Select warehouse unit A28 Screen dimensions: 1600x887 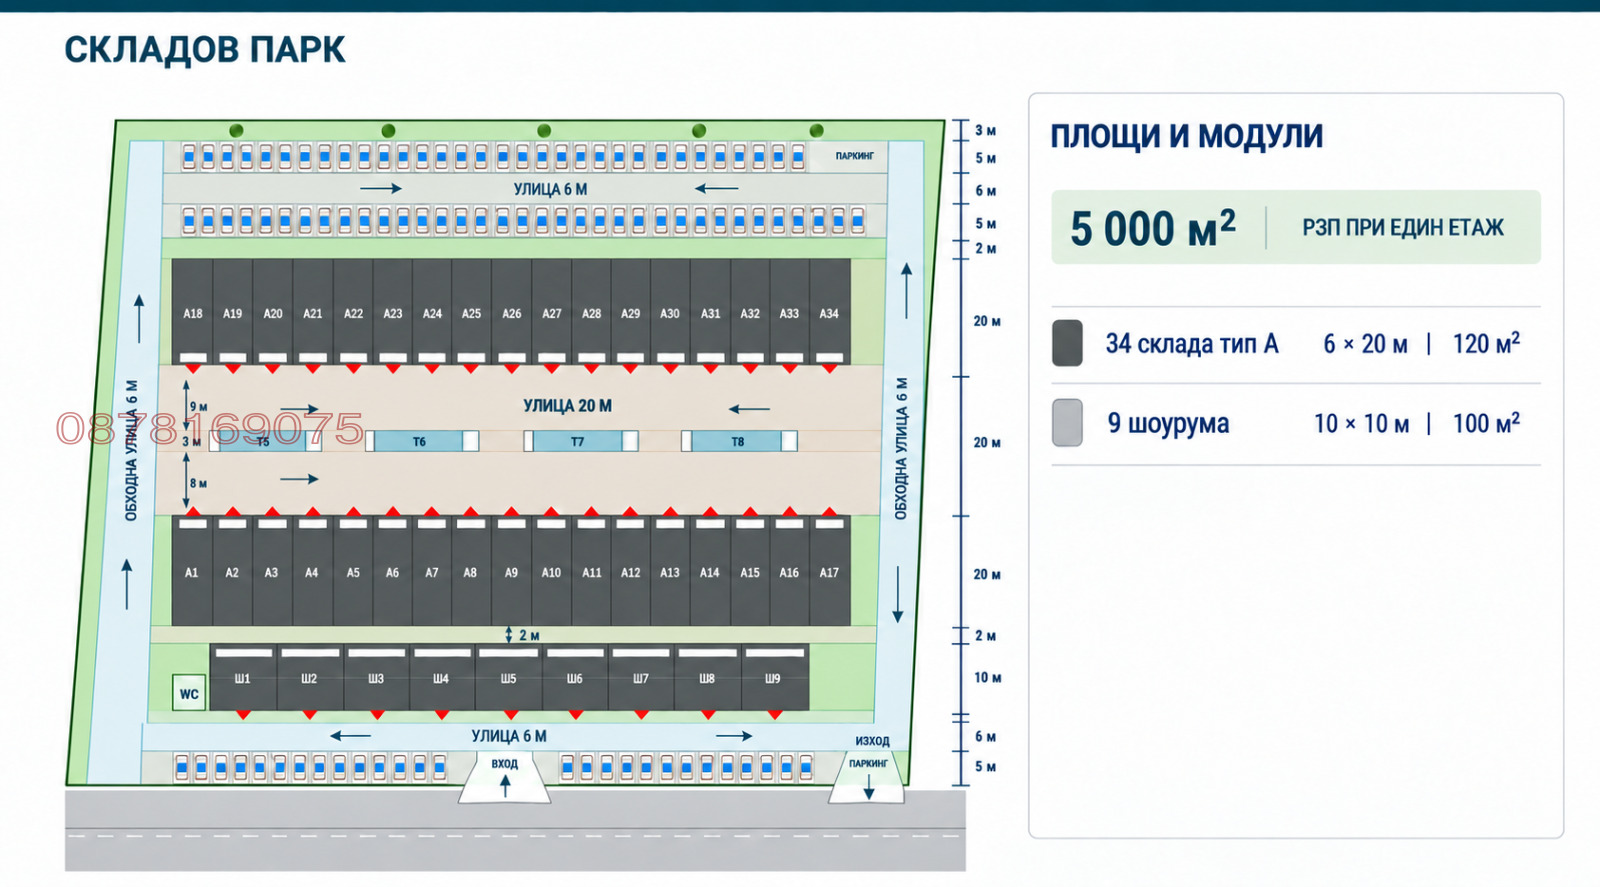tap(592, 312)
